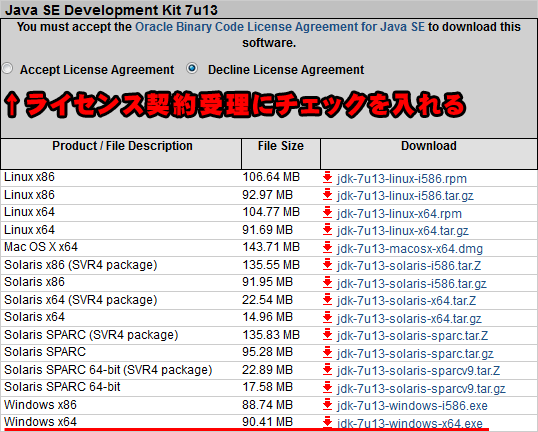Download jdk-7u13-solaris-i586.tar.gz file link
This screenshot has width=538, height=432.
[412, 284]
